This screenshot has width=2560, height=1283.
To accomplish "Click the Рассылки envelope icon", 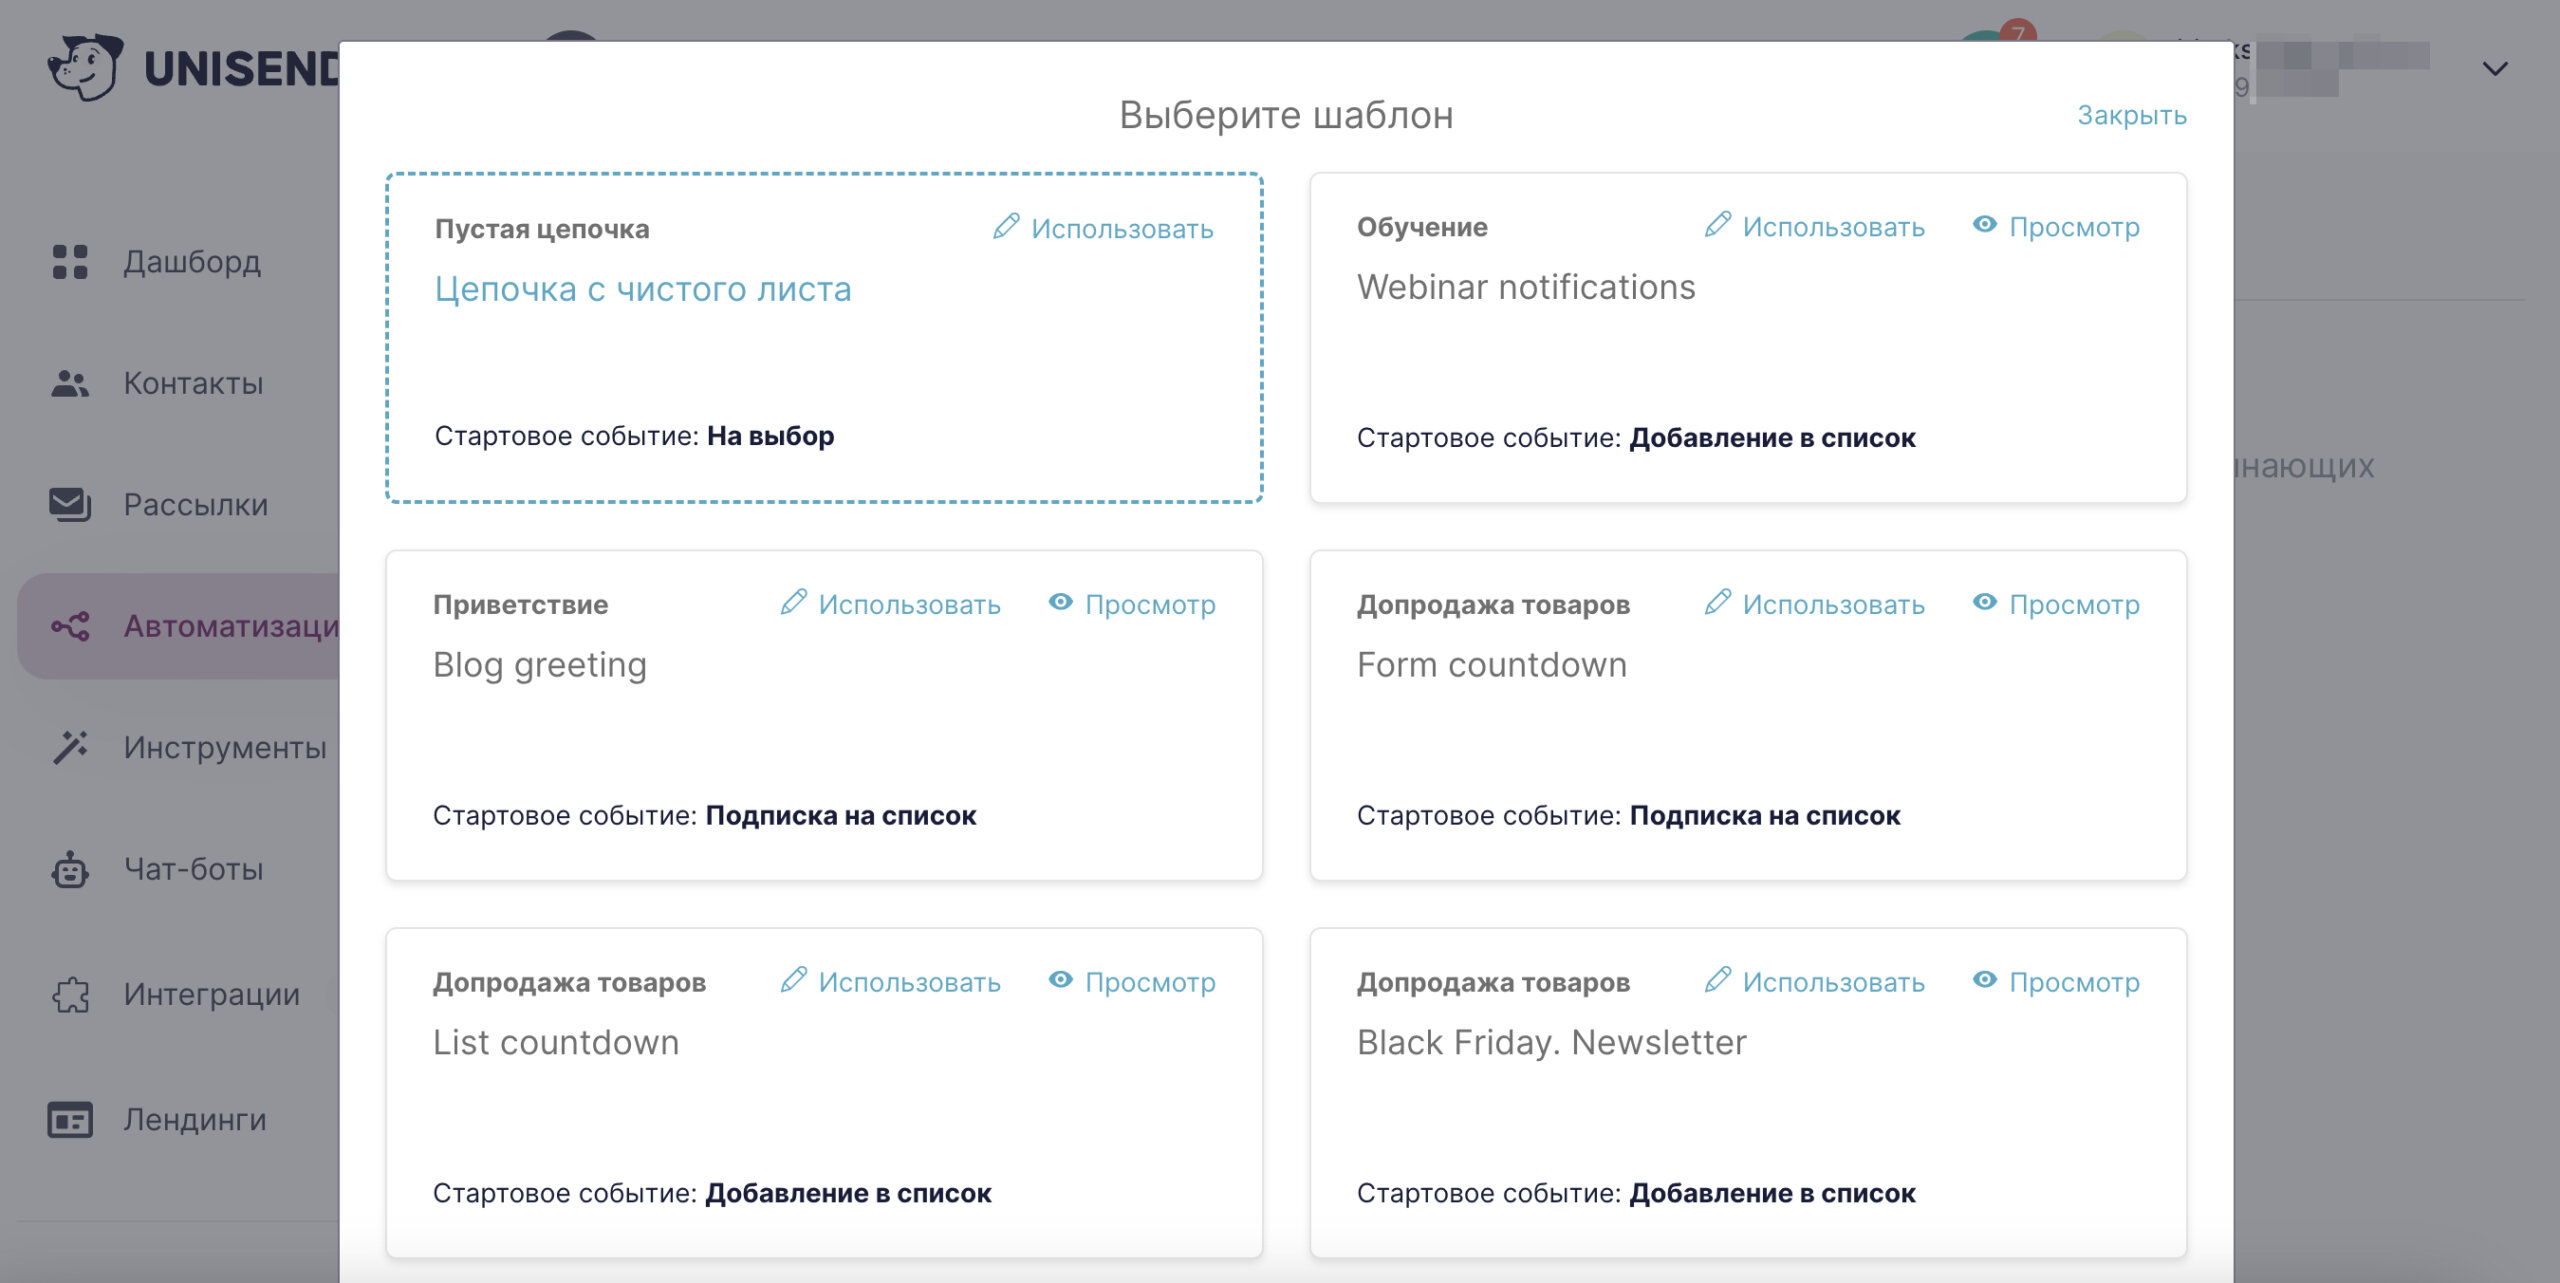I will tap(70, 505).
